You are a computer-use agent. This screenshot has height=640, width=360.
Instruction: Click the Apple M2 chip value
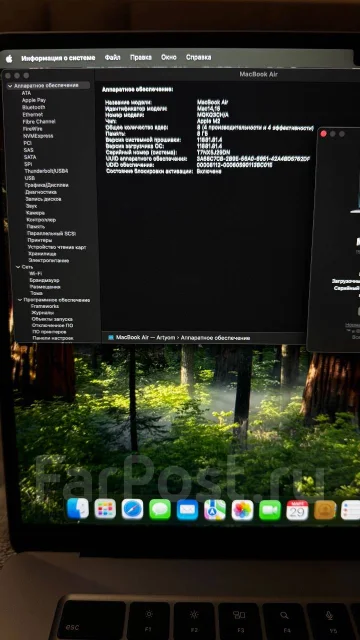[209, 121]
